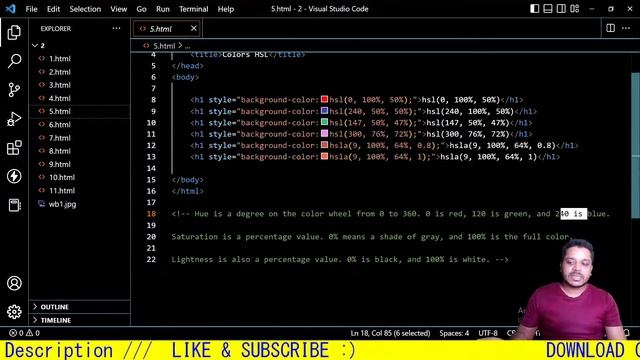Open the Edit menu
Viewport: 640px width, 360px height.
(53, 9)
